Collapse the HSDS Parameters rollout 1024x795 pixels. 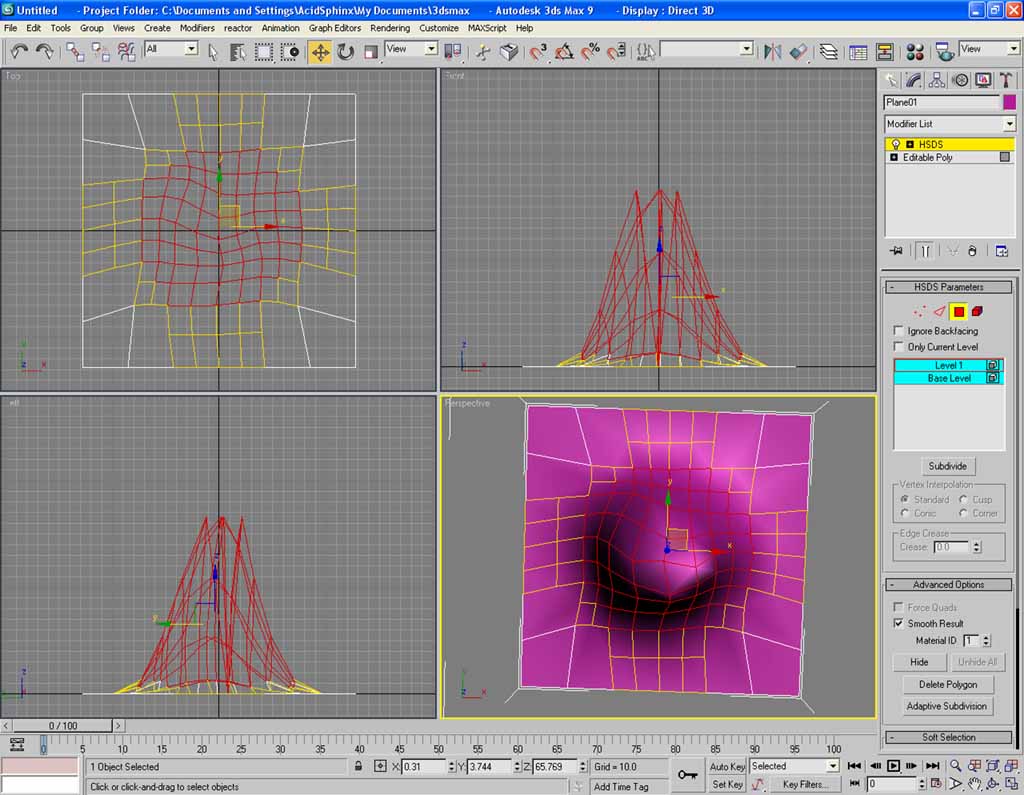pos(948,287)
